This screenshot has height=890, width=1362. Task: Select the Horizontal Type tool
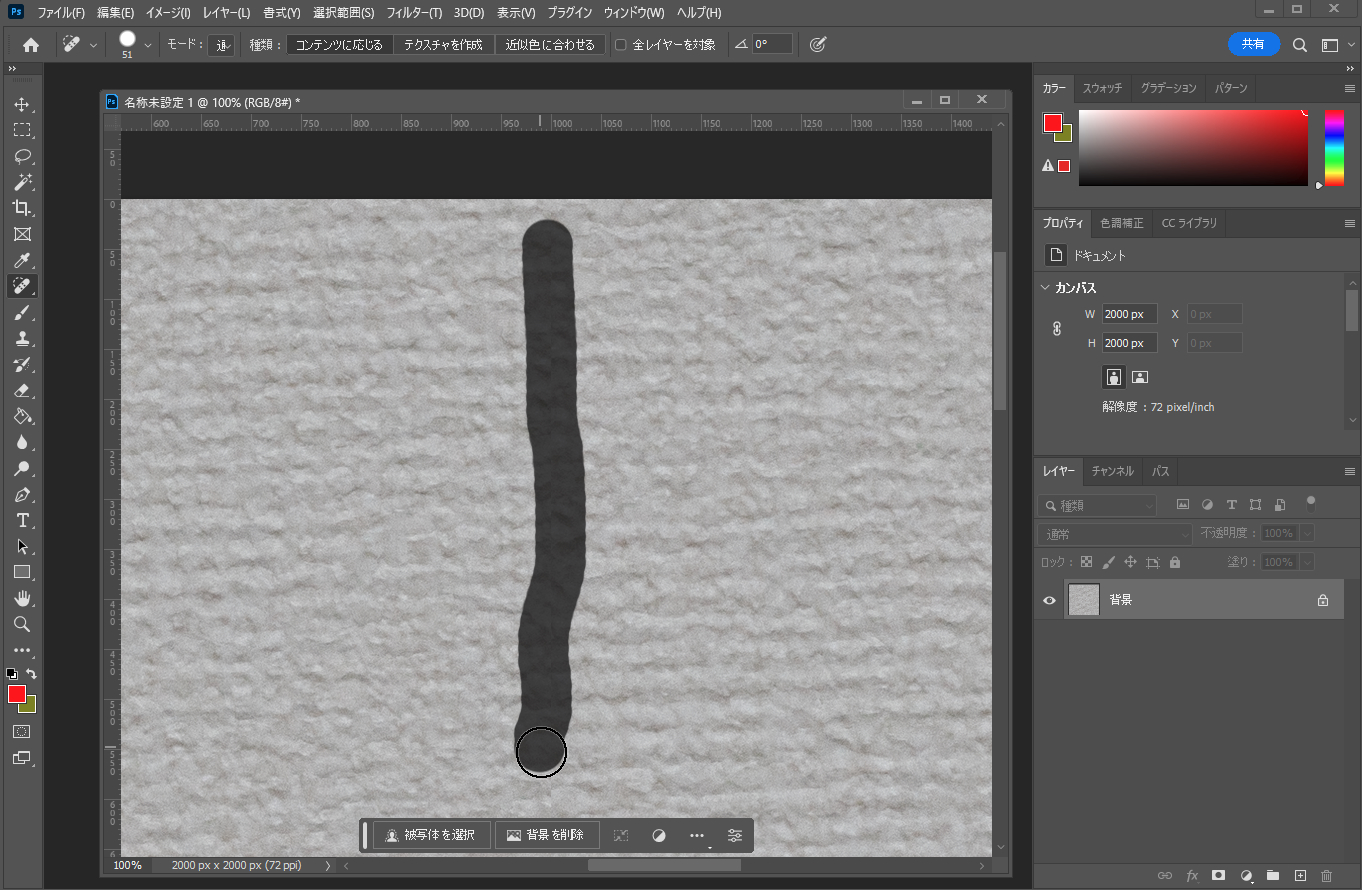tap(22, 520)
